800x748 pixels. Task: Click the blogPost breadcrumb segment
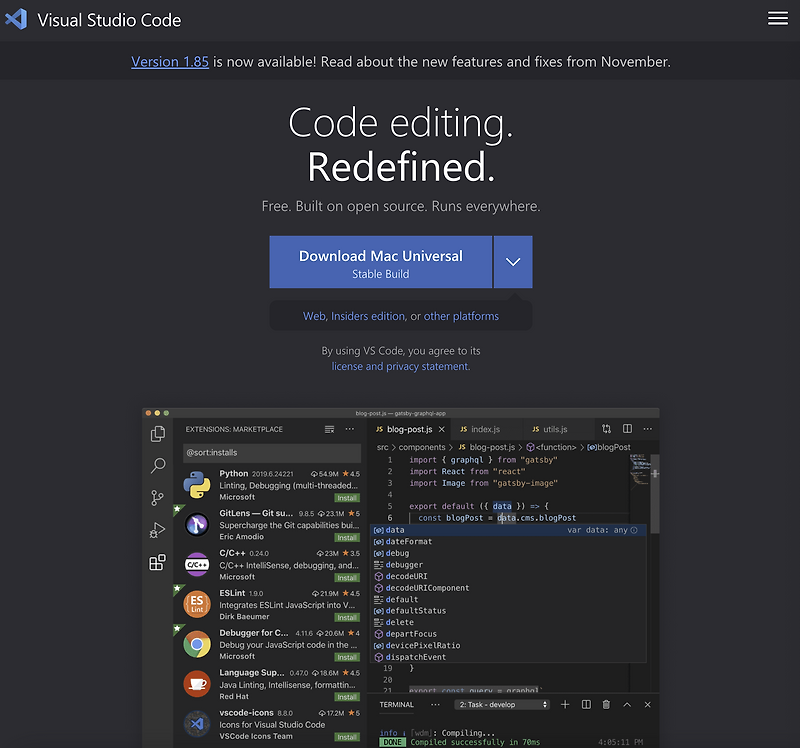[x=609, y=447]
